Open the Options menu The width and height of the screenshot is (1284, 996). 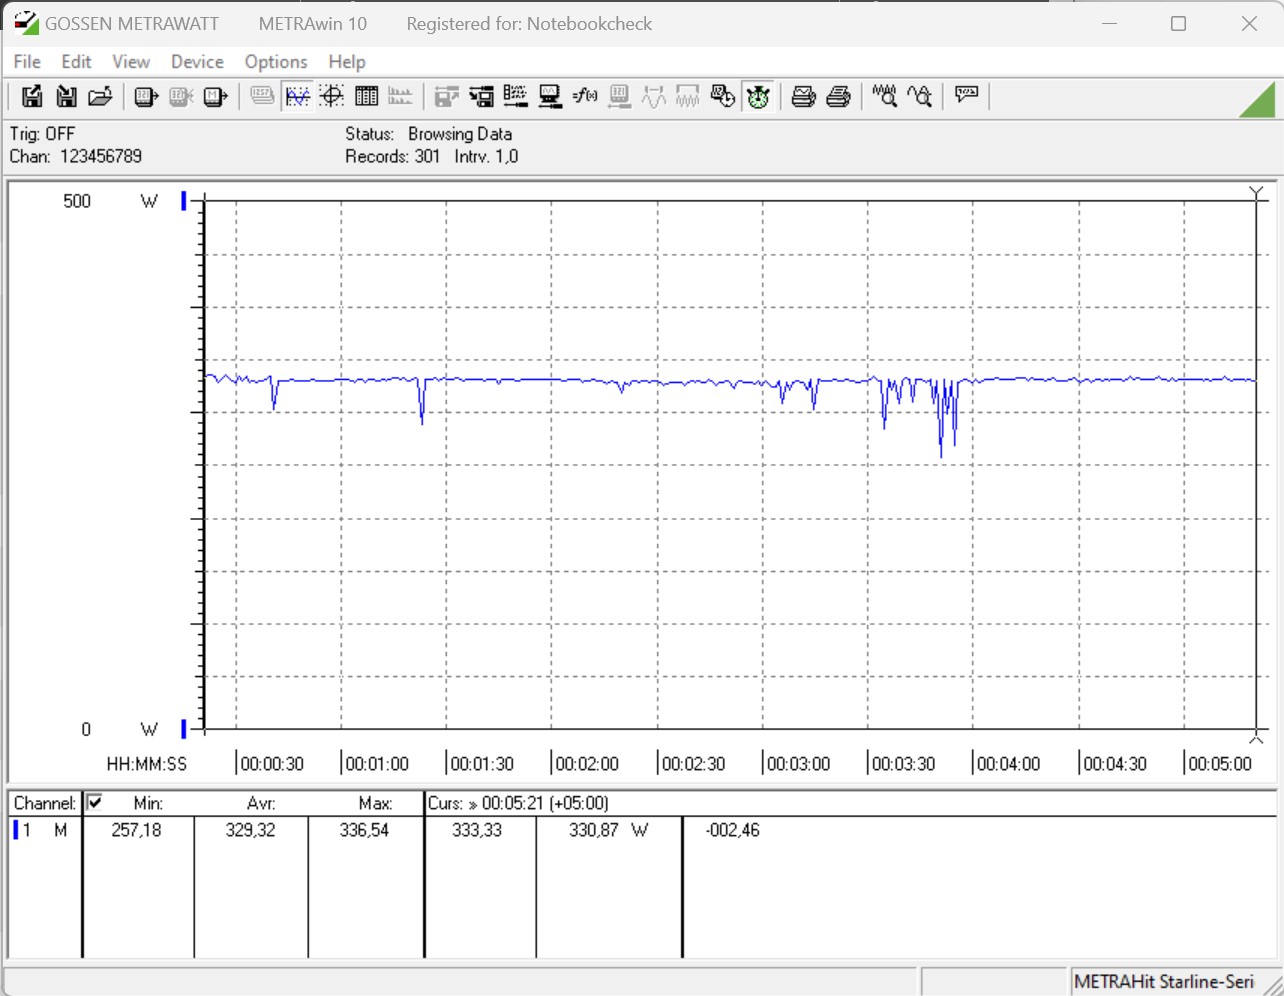pos(276,62)
